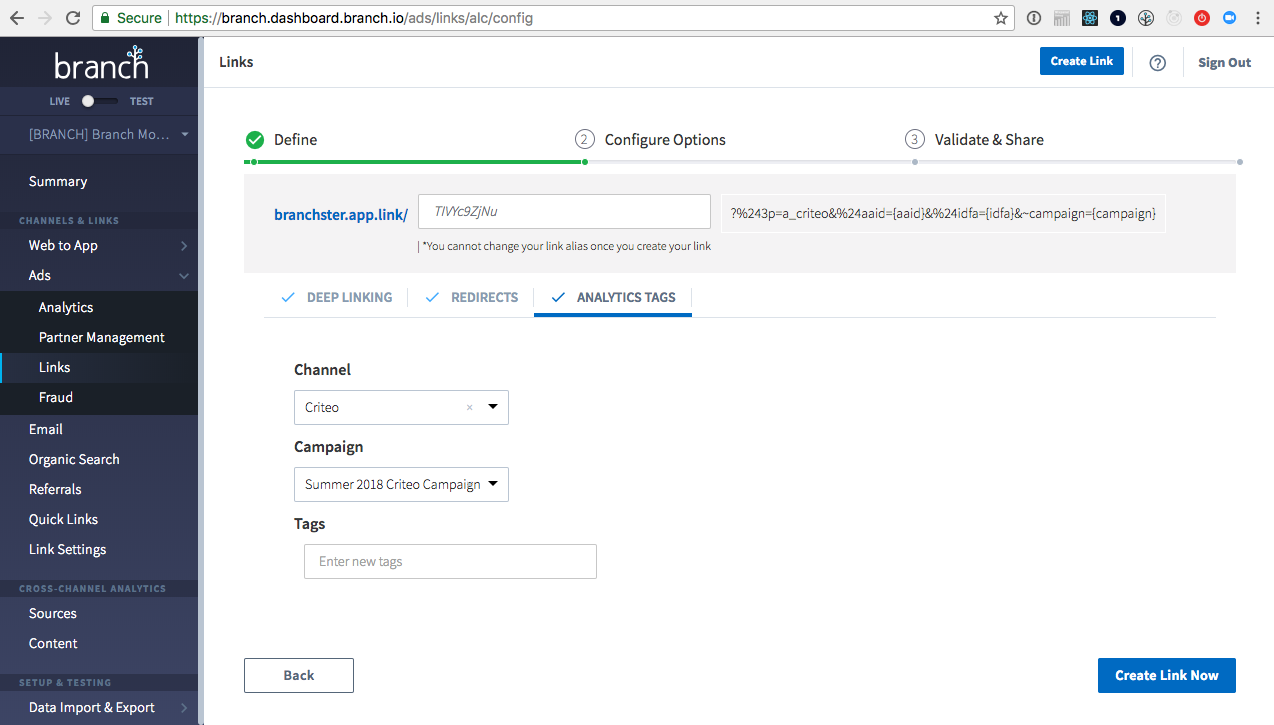Viewport: 1274px width, 725px height.
Task: Open the Fraud page
Action: [x=56, y=397]
